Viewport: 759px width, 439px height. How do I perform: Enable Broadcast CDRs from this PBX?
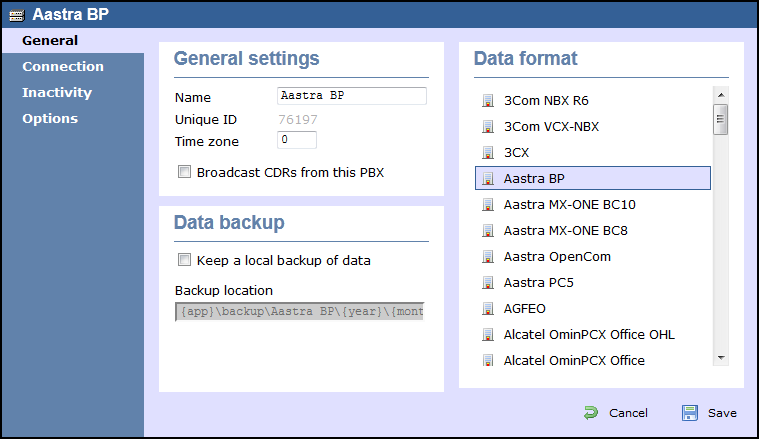[184, 172]
